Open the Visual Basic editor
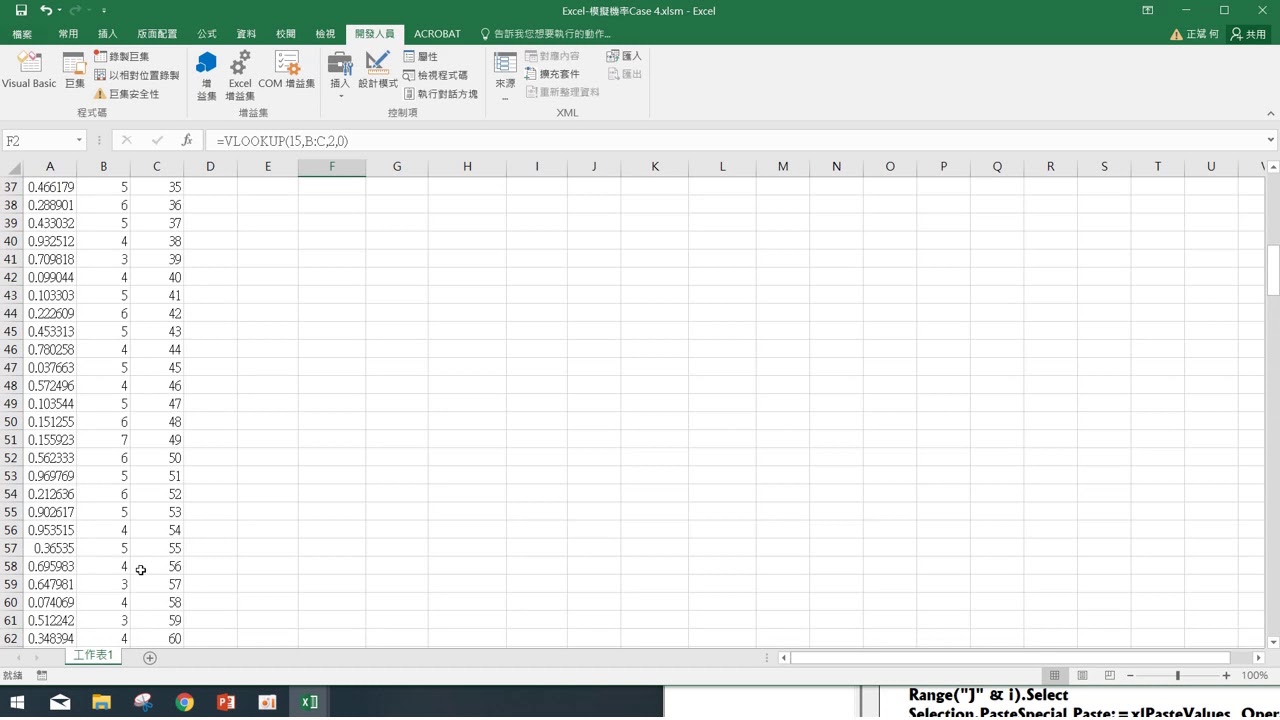This screenshot has width=1280, height=720. click(29, 70)
